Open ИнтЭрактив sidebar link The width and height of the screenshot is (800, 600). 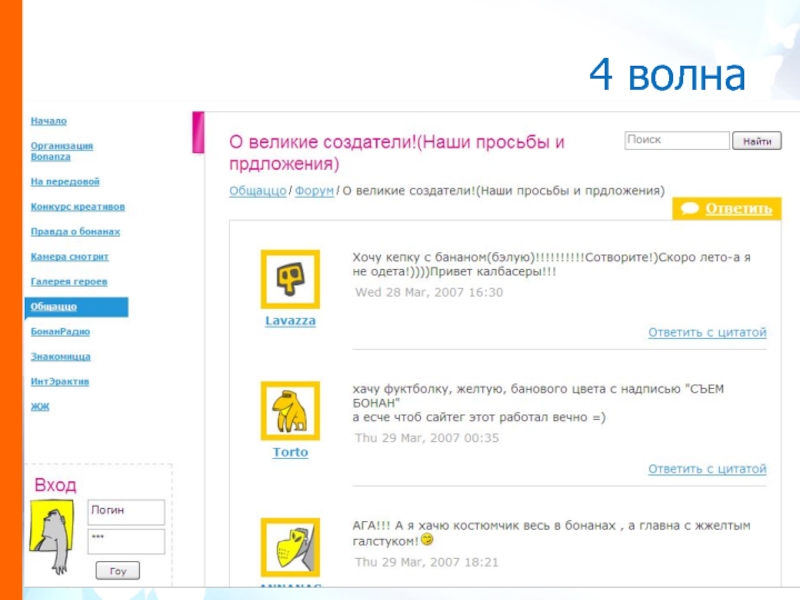pyautogui.click(x=60, y=382)
